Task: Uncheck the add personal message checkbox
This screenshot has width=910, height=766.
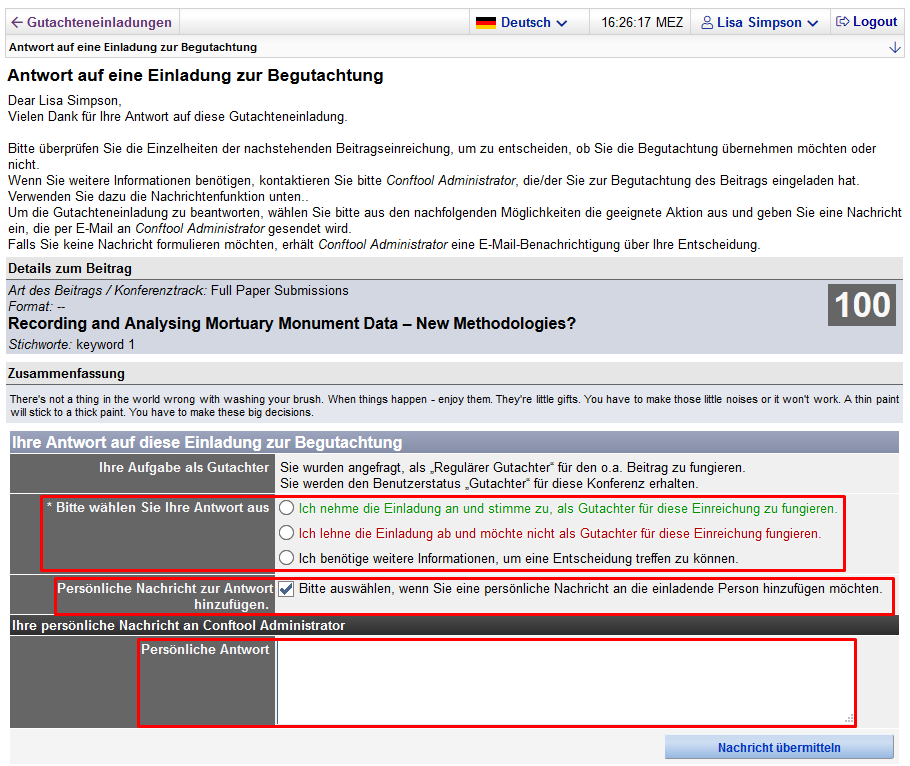Action: pos(287,589)
